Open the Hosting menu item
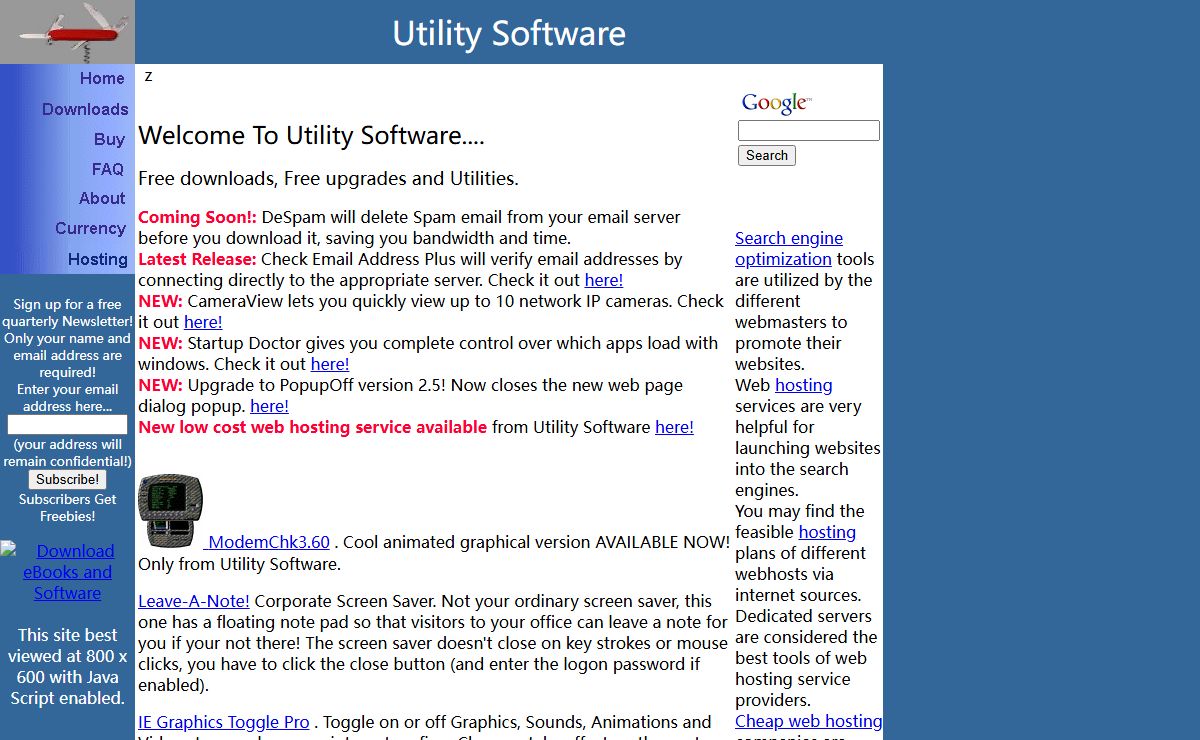Viewport: 1200px width, 740px height. point(98,259)
